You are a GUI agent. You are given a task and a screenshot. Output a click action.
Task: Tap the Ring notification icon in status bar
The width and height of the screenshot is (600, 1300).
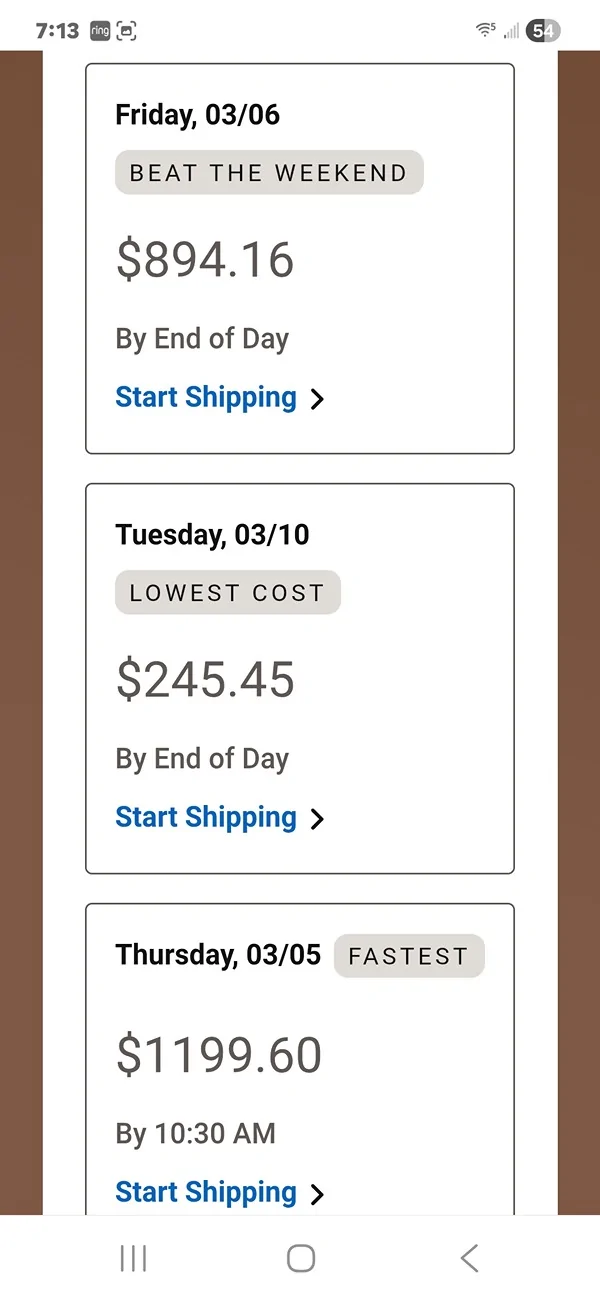tap(100, 31)
